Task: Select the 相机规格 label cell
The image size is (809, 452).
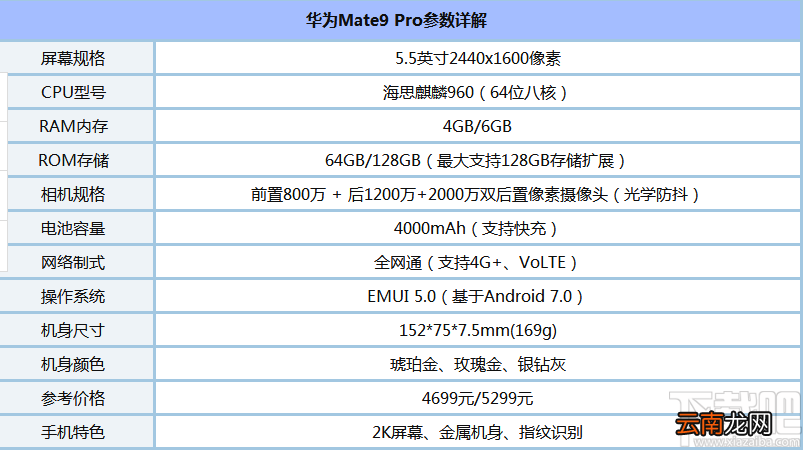Action: (80, 195)
